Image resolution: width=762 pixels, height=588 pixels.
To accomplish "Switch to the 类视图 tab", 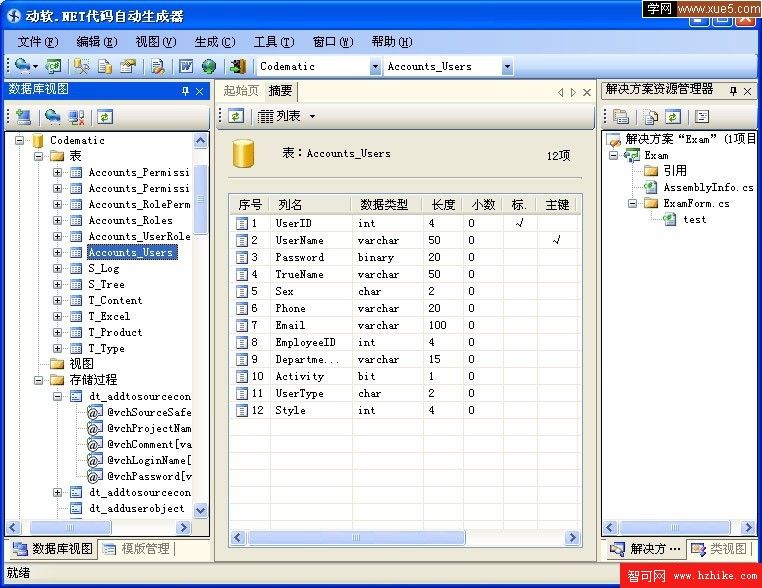I will pos(719,549).
